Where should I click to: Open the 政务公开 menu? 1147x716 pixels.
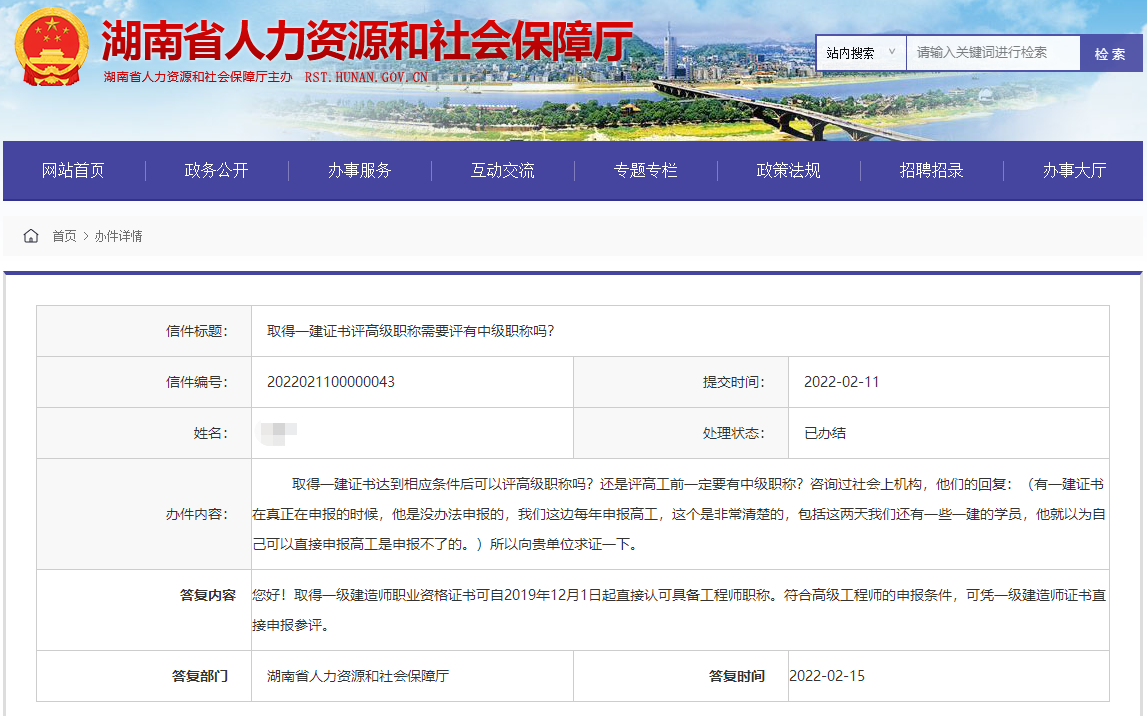(x=215, y=170)
